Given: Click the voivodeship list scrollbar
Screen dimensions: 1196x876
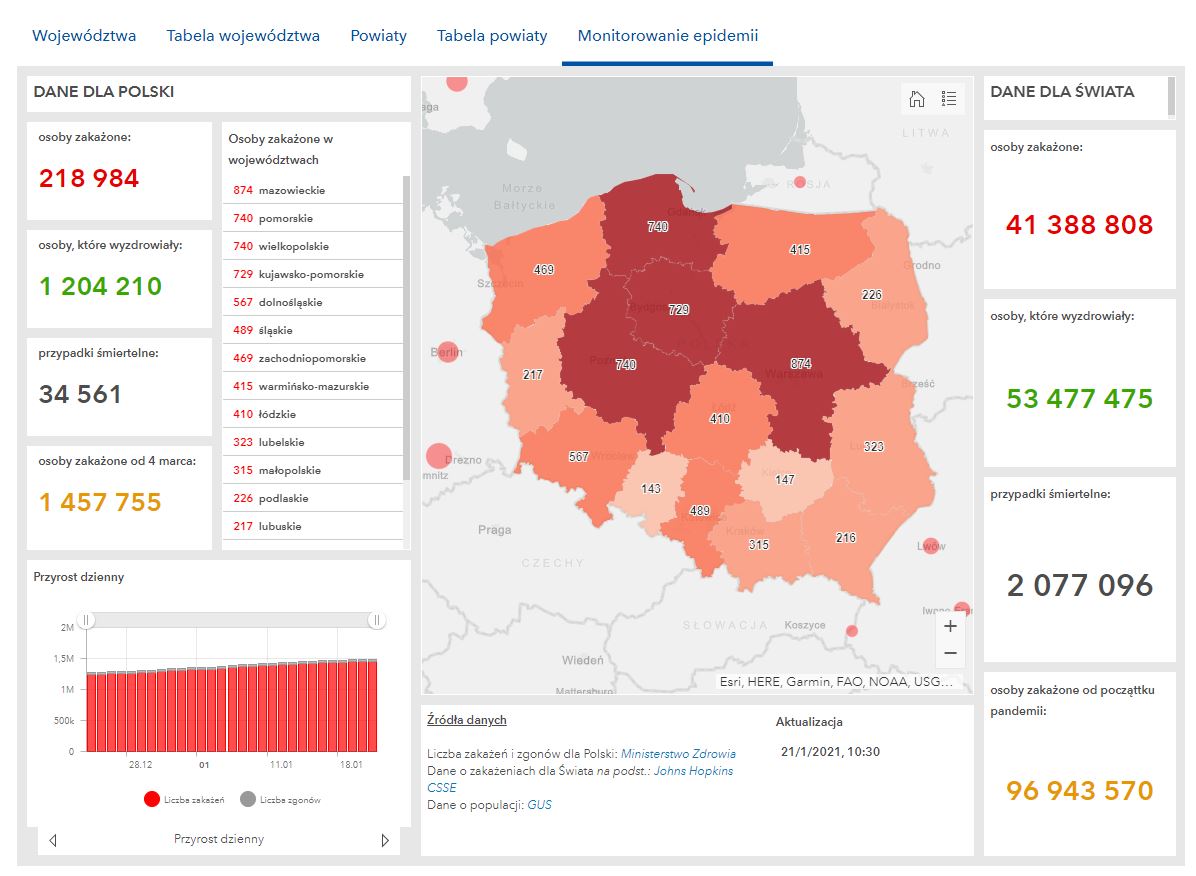Looking at the screenshot, I should click(x=406, y=330).
